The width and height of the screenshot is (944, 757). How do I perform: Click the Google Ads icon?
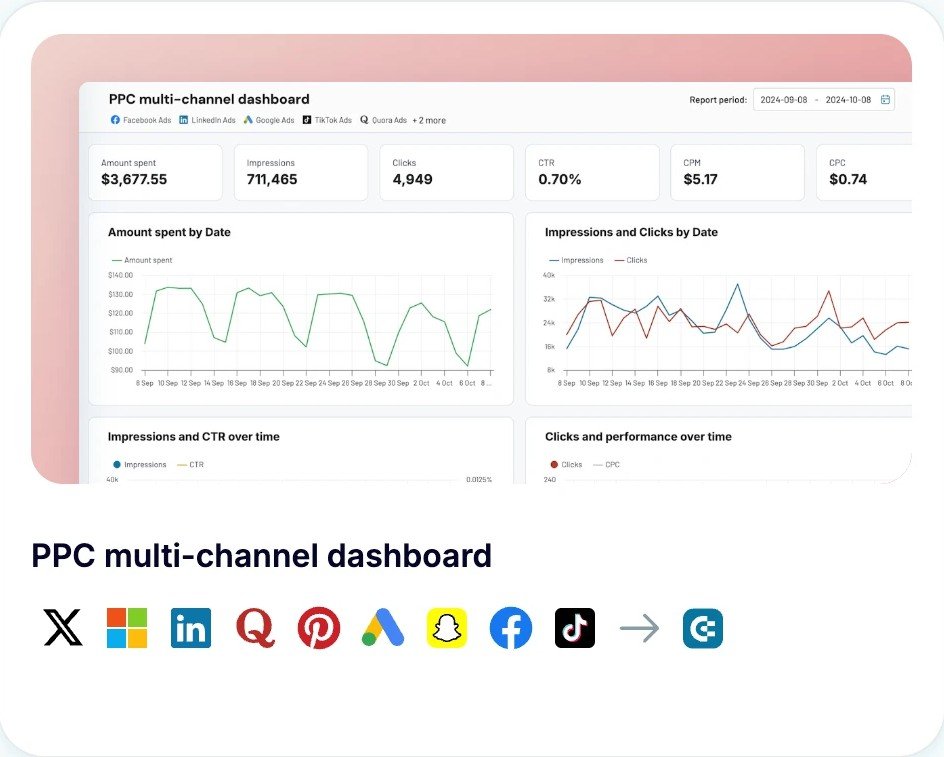pos(383,628)
